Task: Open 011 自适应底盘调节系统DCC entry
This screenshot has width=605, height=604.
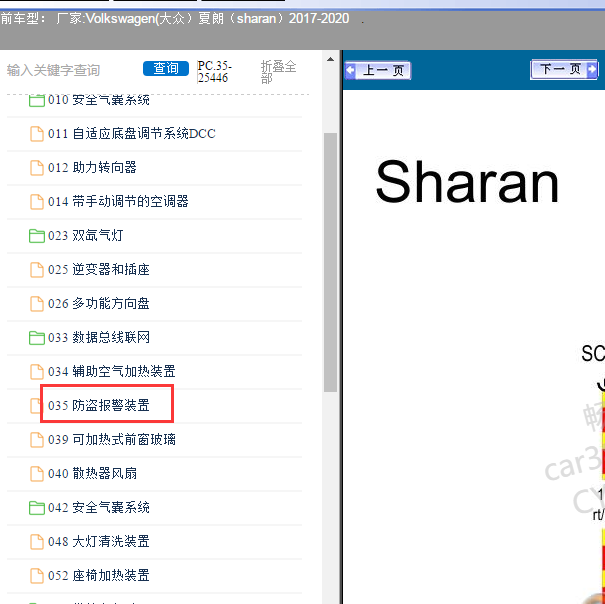Action: tap(132, 134)
